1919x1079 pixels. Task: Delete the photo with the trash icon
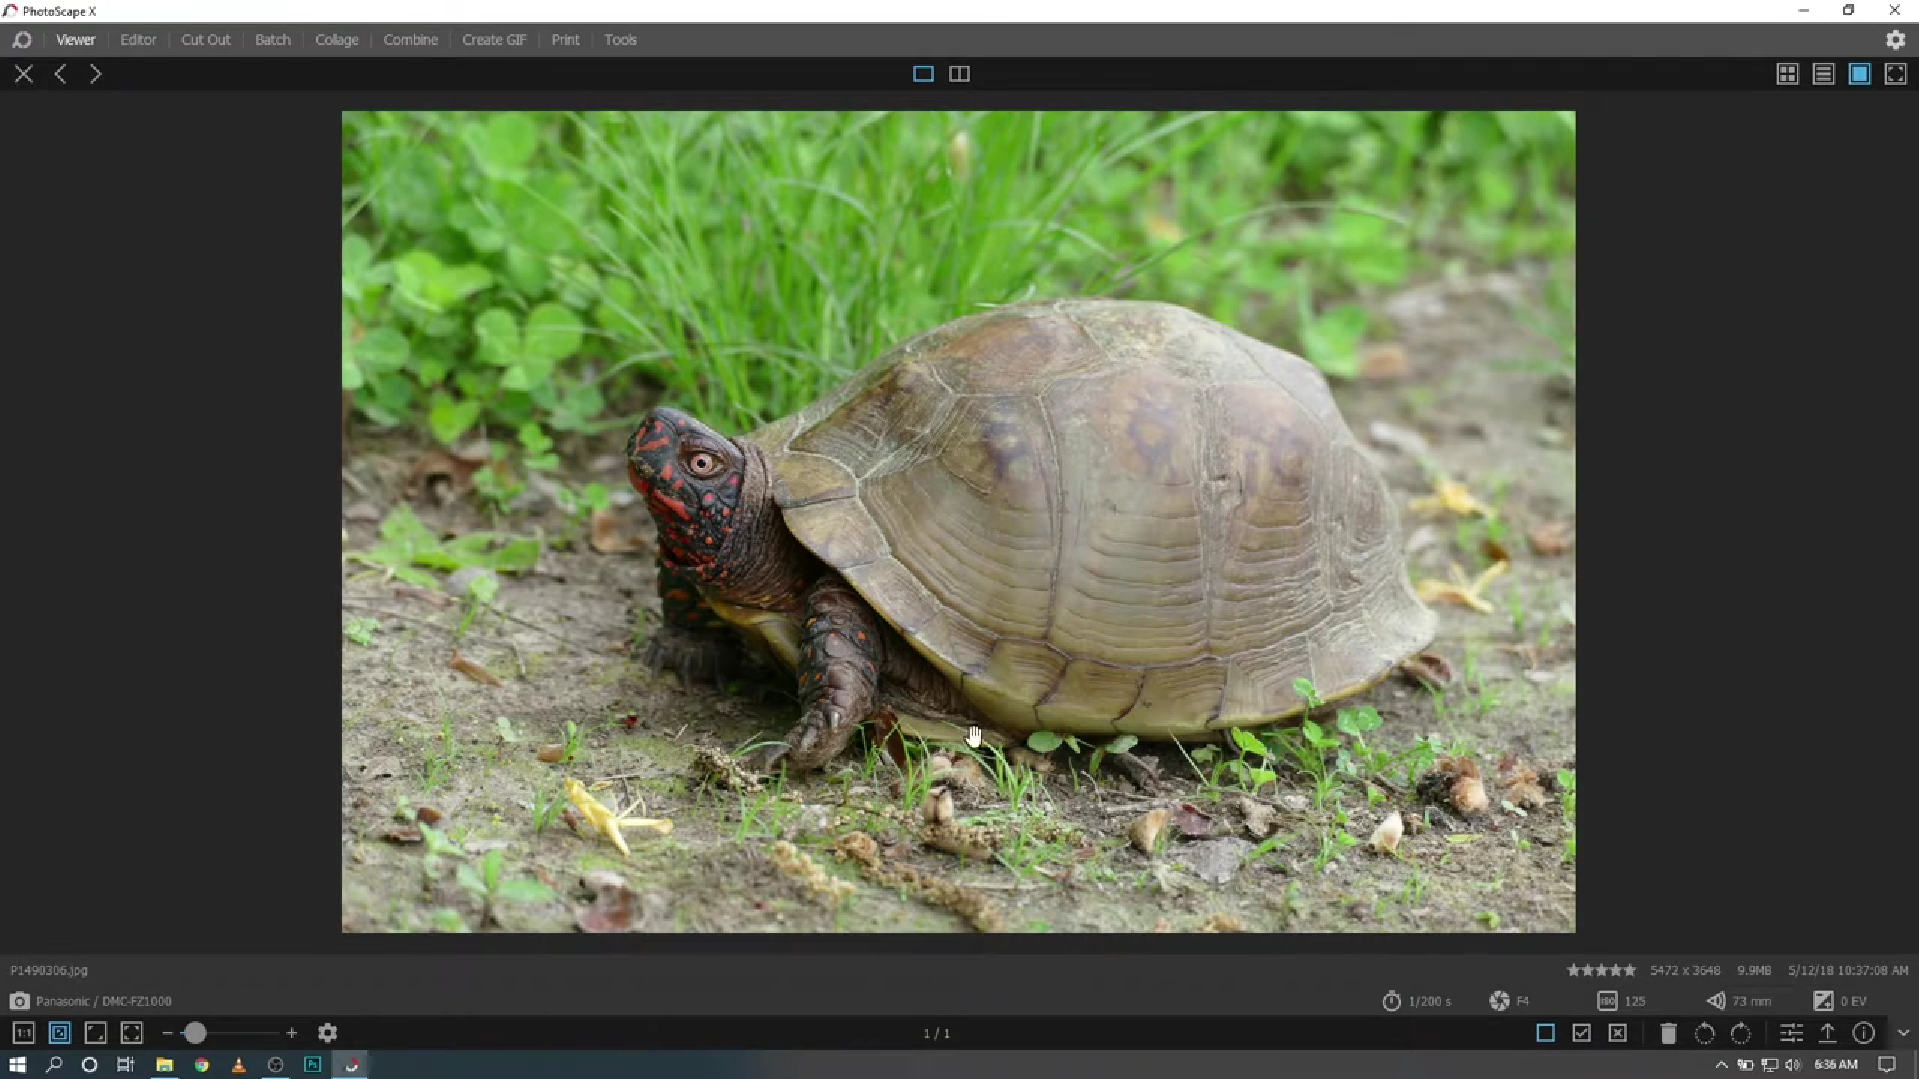pos(1668,1033)
